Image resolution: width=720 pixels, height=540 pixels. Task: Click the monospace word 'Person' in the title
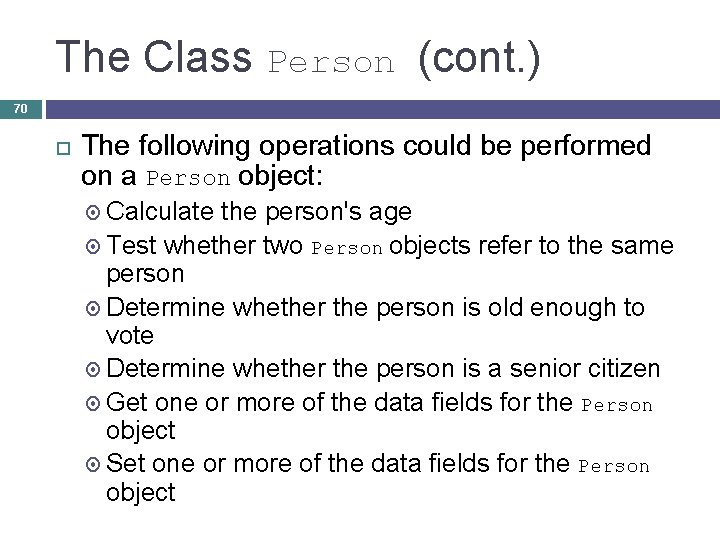[331, 62]
